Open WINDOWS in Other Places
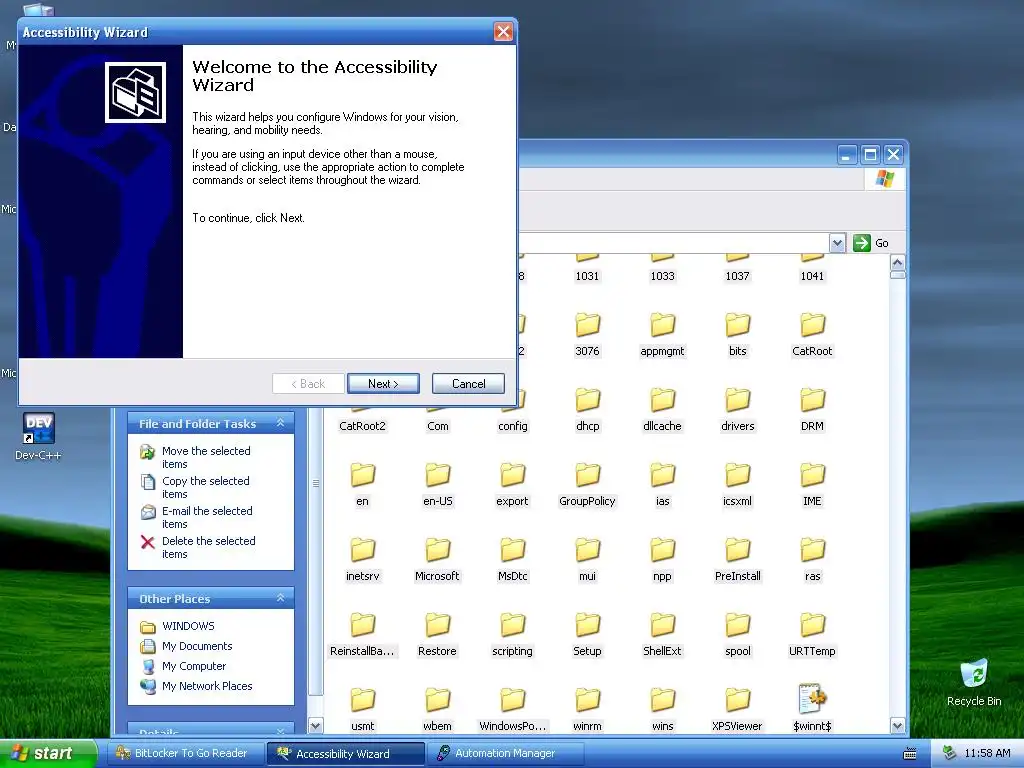1024x768 pixels. pos(188,626)
